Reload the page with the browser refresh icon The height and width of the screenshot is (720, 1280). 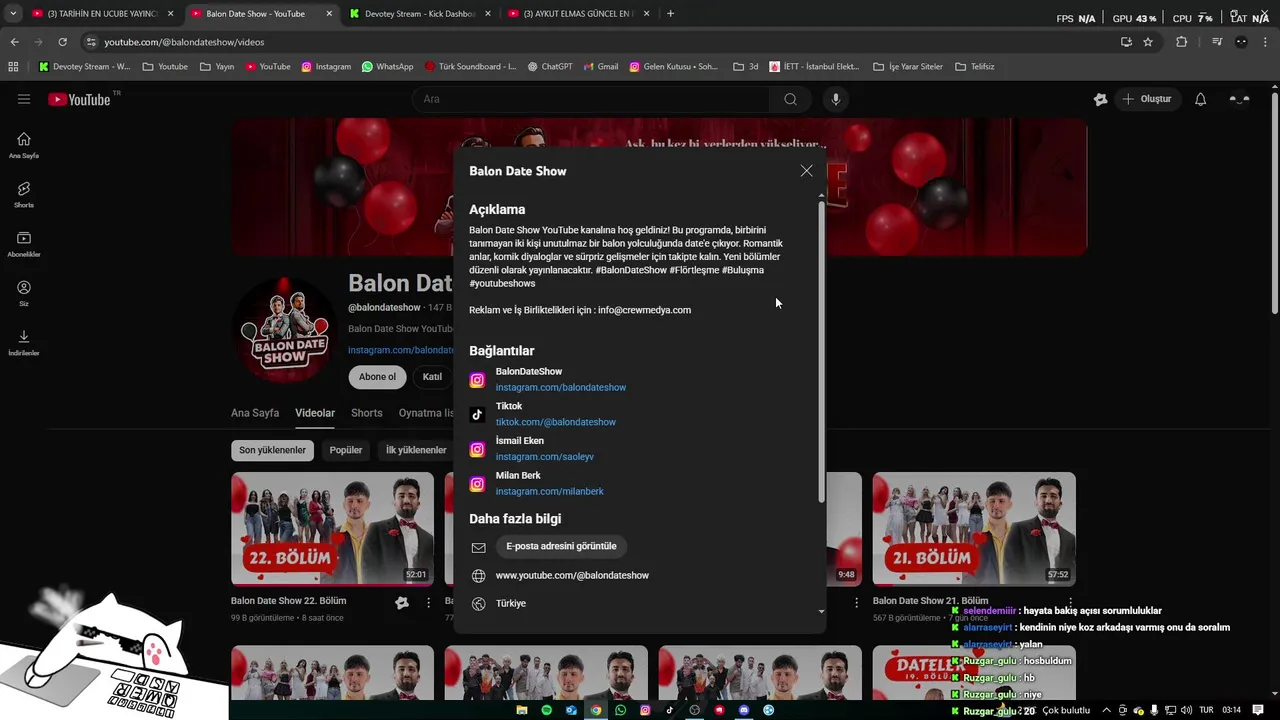(62, 42)
